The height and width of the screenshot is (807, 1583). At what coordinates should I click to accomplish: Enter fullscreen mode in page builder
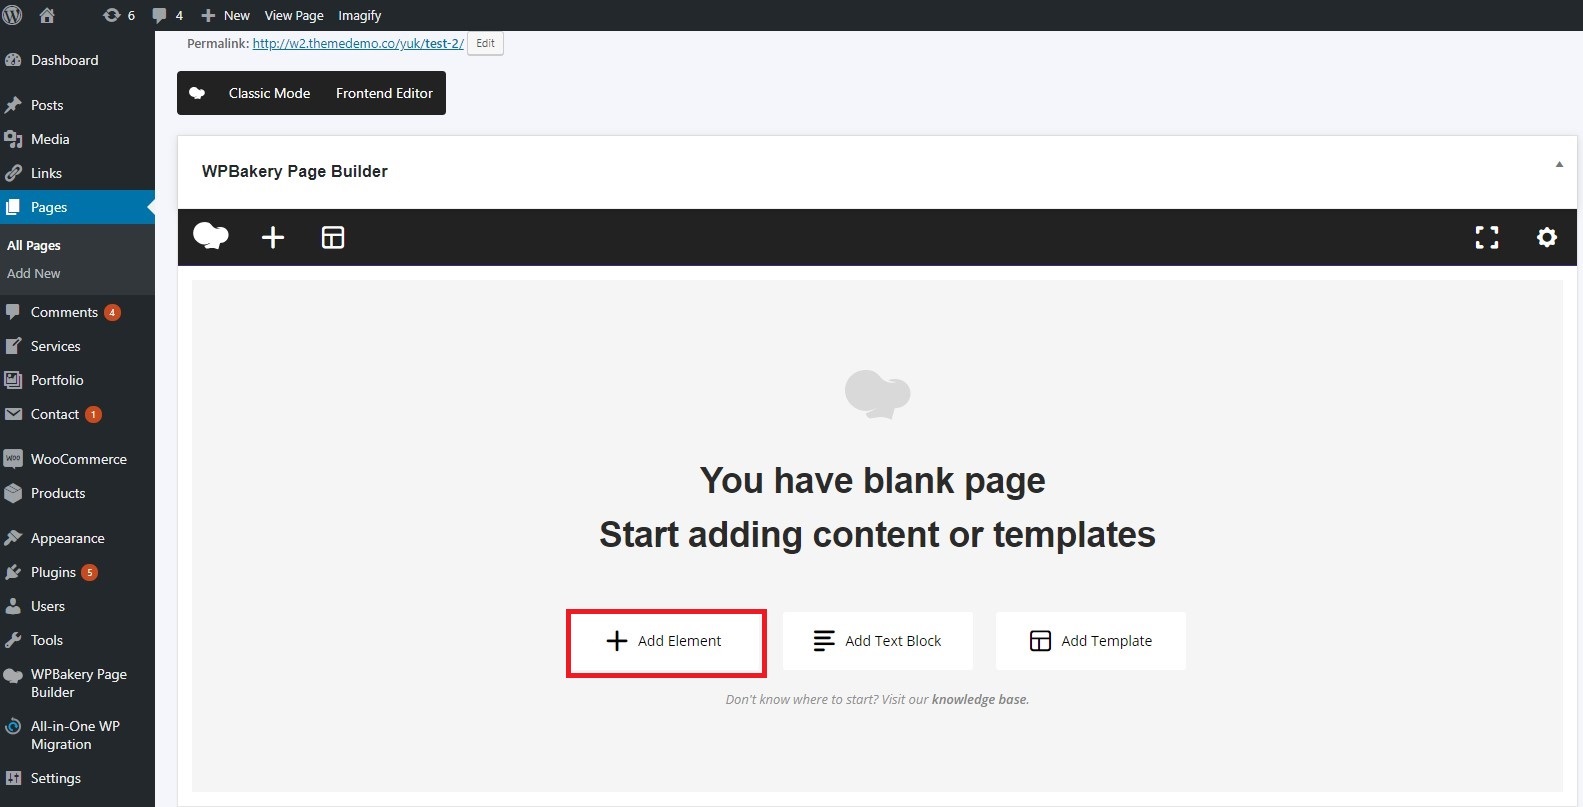(1486, 237)
